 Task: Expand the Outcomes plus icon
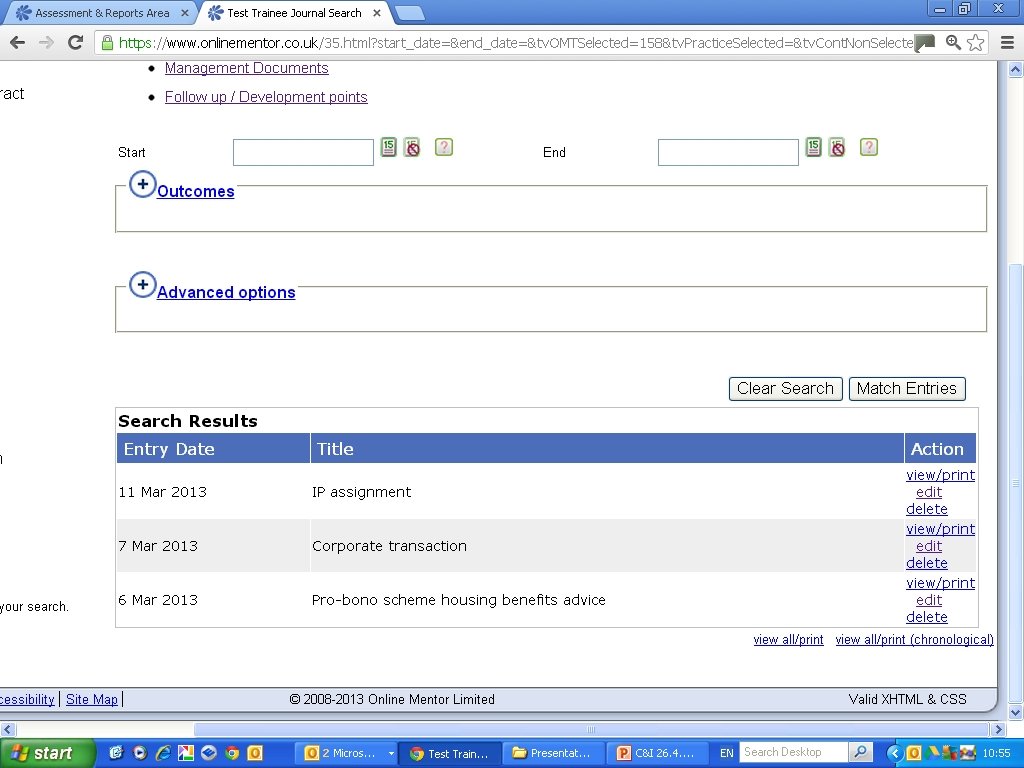click(x=142, y=184)
